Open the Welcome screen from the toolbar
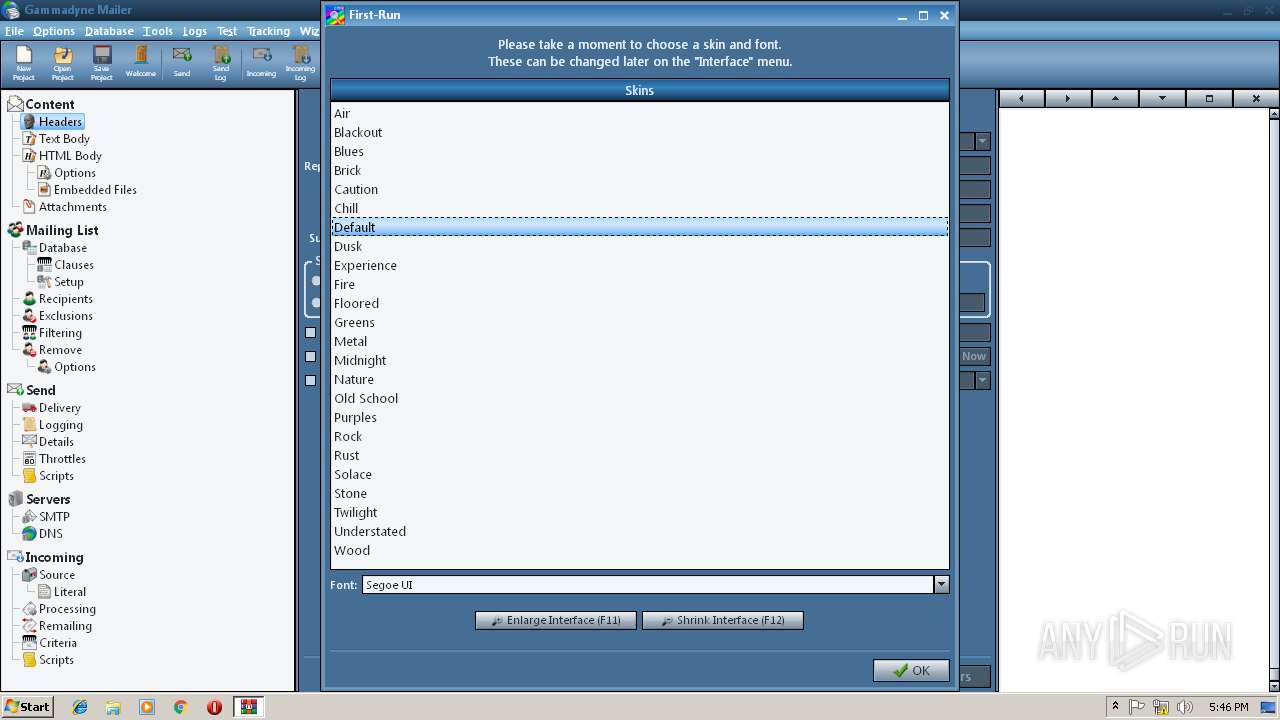Image resolution: width=1280 pixels, height=720 pixels. (x=141, y=63)
